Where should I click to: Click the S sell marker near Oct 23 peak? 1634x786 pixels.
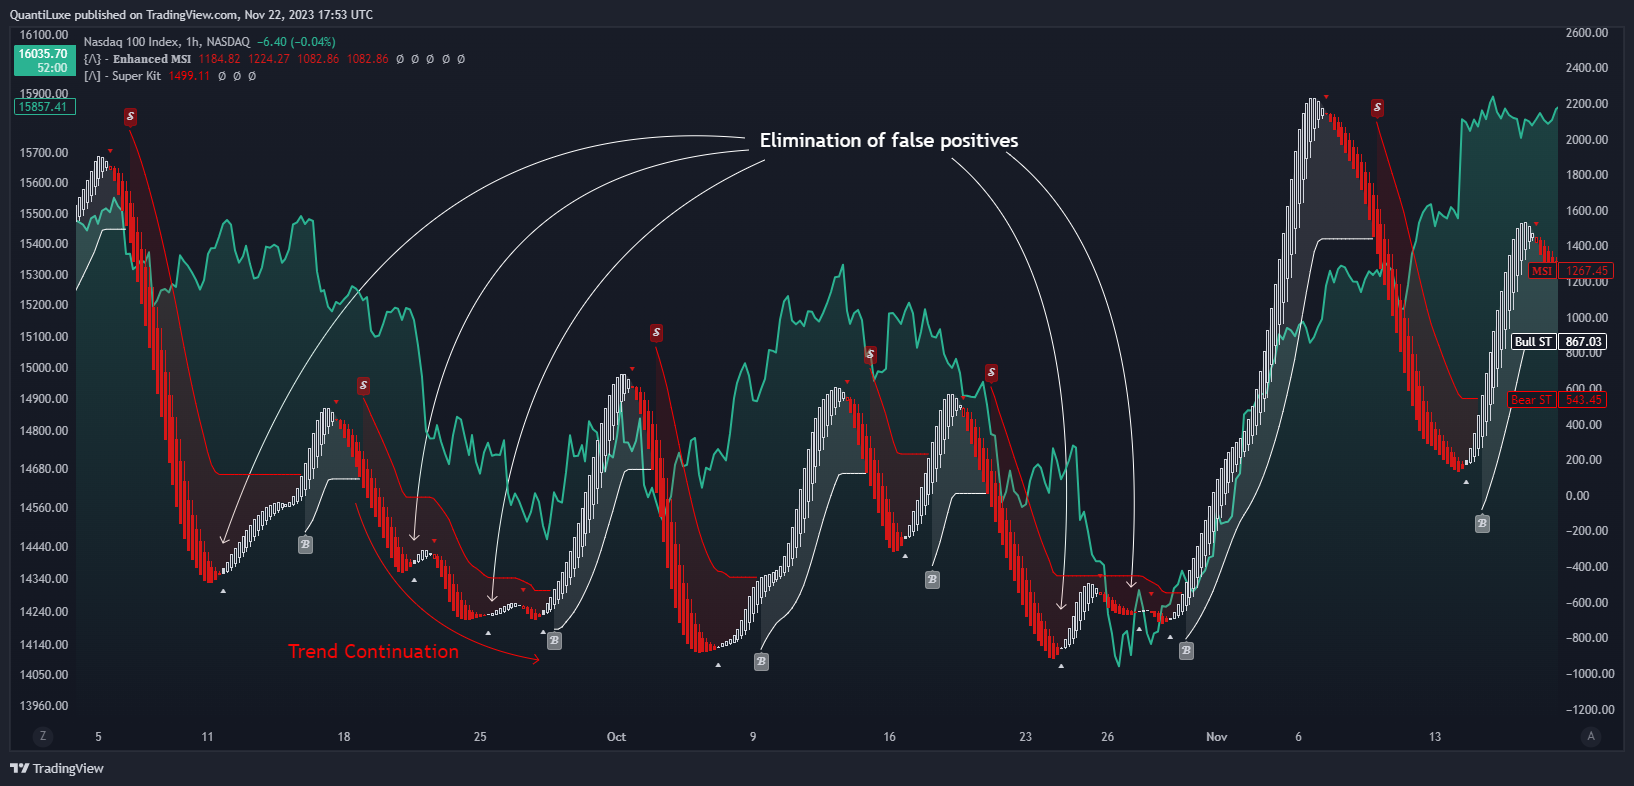tap(991, 373)
